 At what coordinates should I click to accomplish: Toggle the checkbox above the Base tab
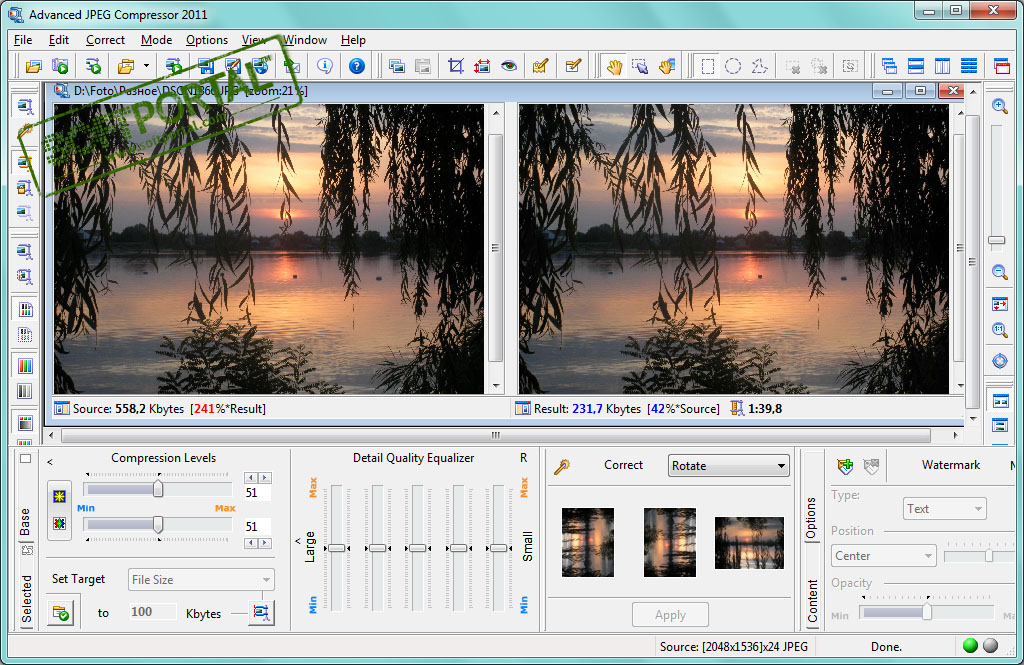coord(25,459)
